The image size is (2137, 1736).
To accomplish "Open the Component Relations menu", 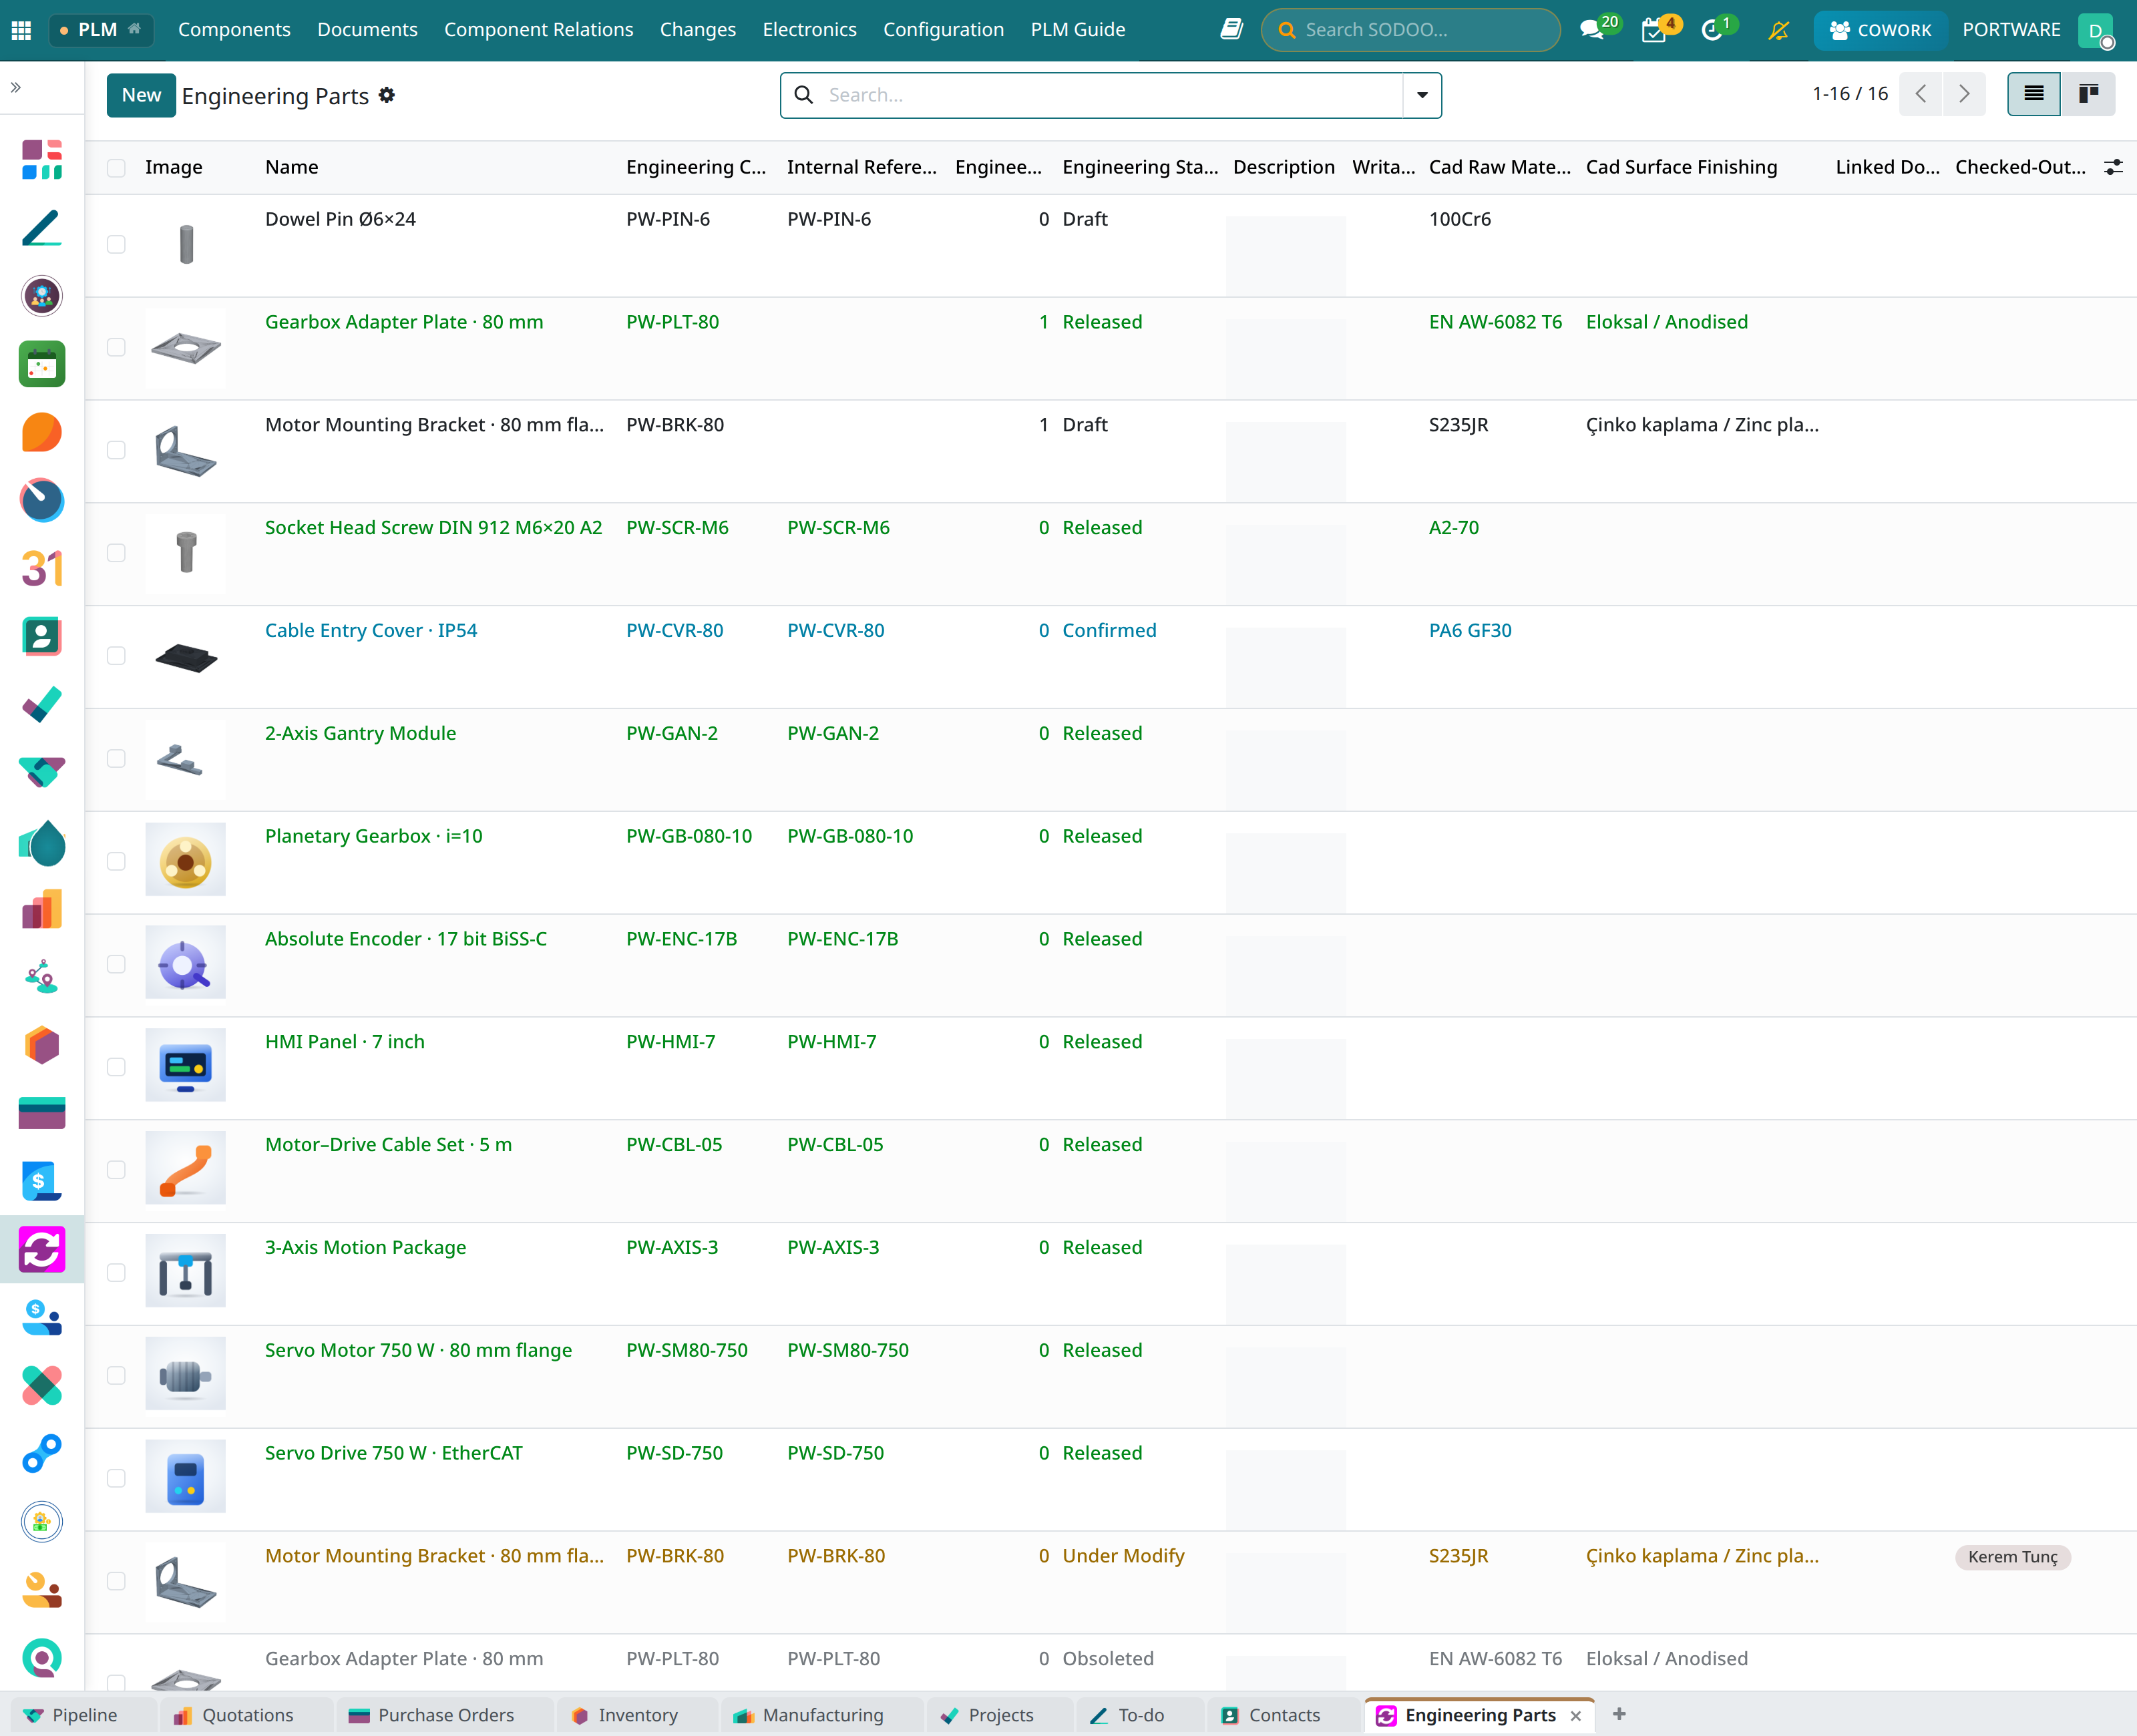I will 538,30.
